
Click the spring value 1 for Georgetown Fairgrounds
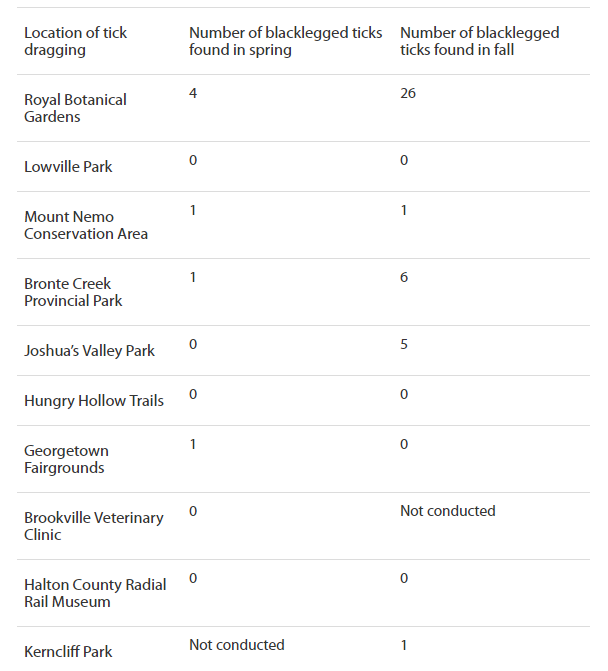tap(193, 444)
